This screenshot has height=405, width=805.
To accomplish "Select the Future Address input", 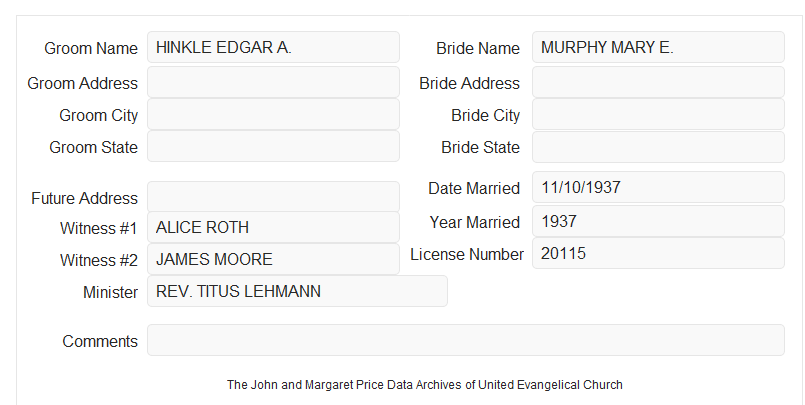I will click(273, 197).
